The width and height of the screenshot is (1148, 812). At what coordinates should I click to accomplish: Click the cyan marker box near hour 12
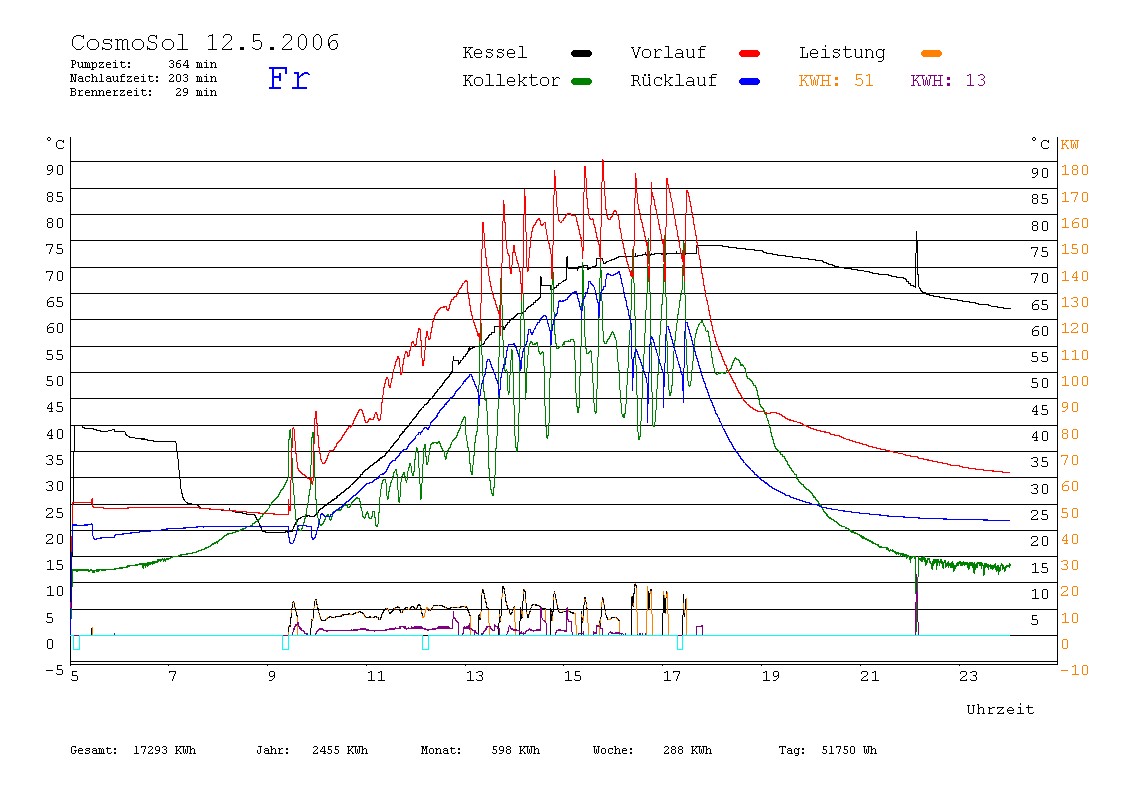[x=425, y=643]
